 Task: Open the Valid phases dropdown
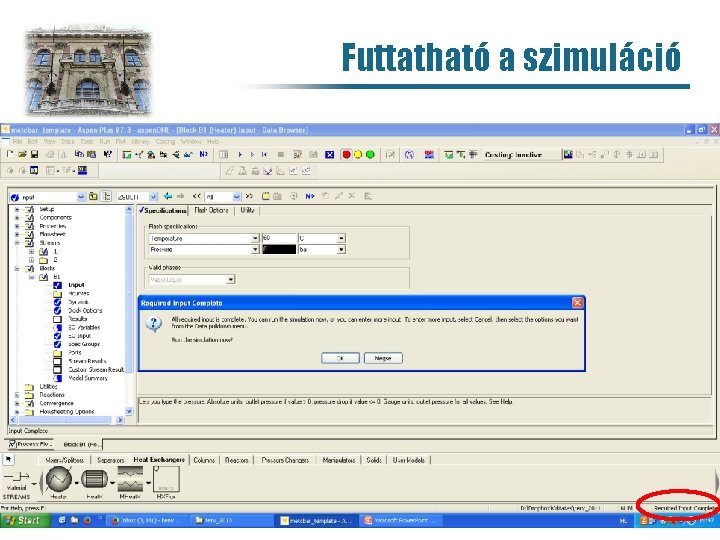coord(231,279)
